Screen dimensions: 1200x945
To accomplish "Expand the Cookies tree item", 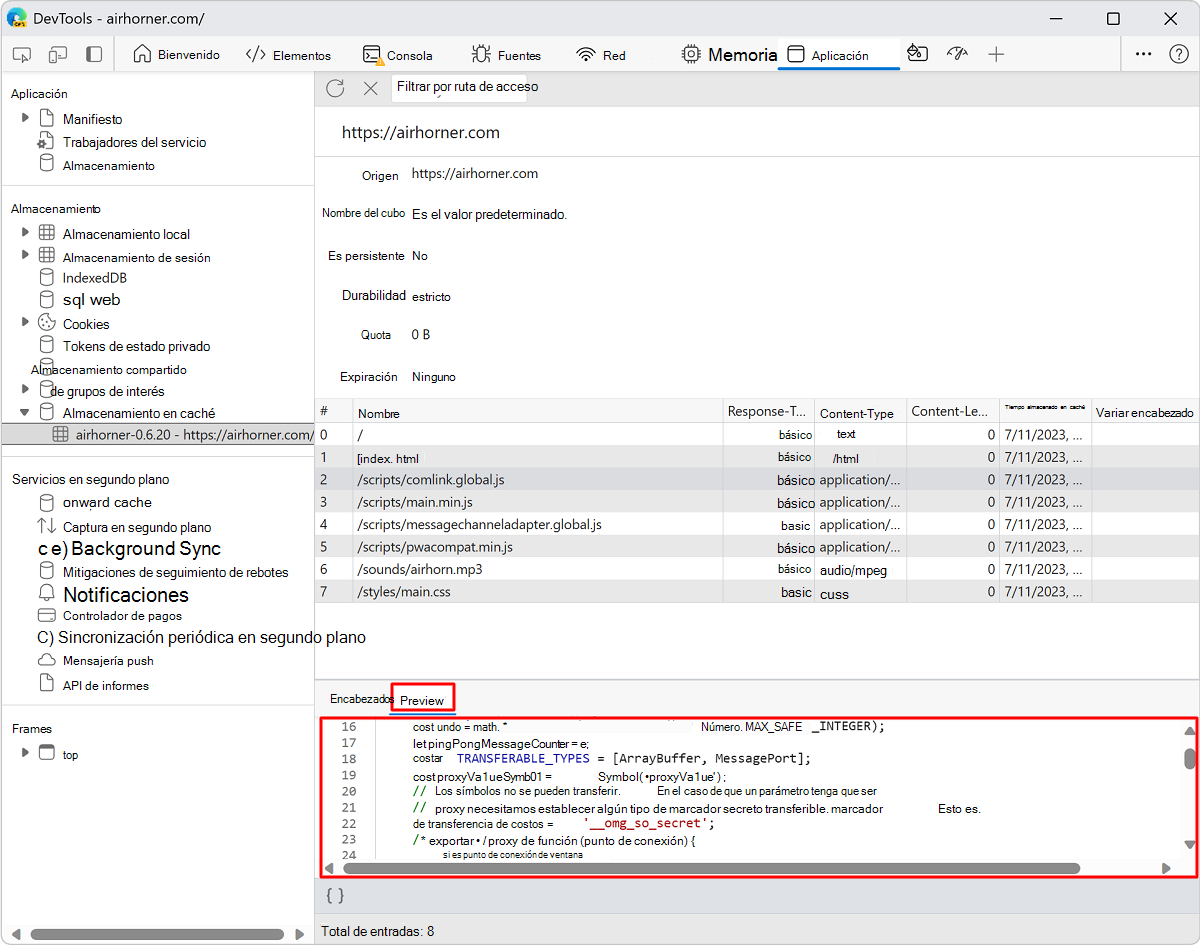I will tap(25, 322).
